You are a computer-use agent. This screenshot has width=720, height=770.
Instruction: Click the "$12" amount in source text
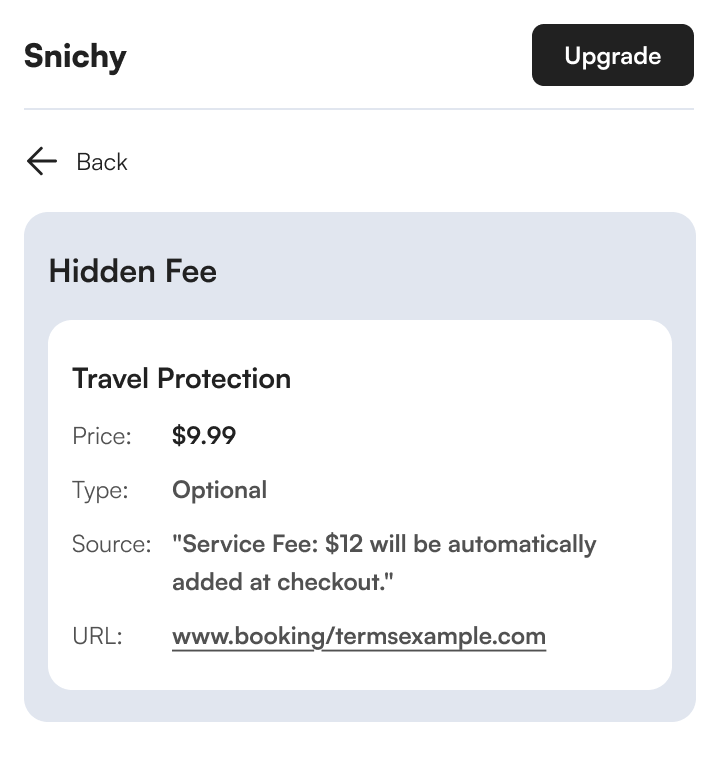point(345,545)
